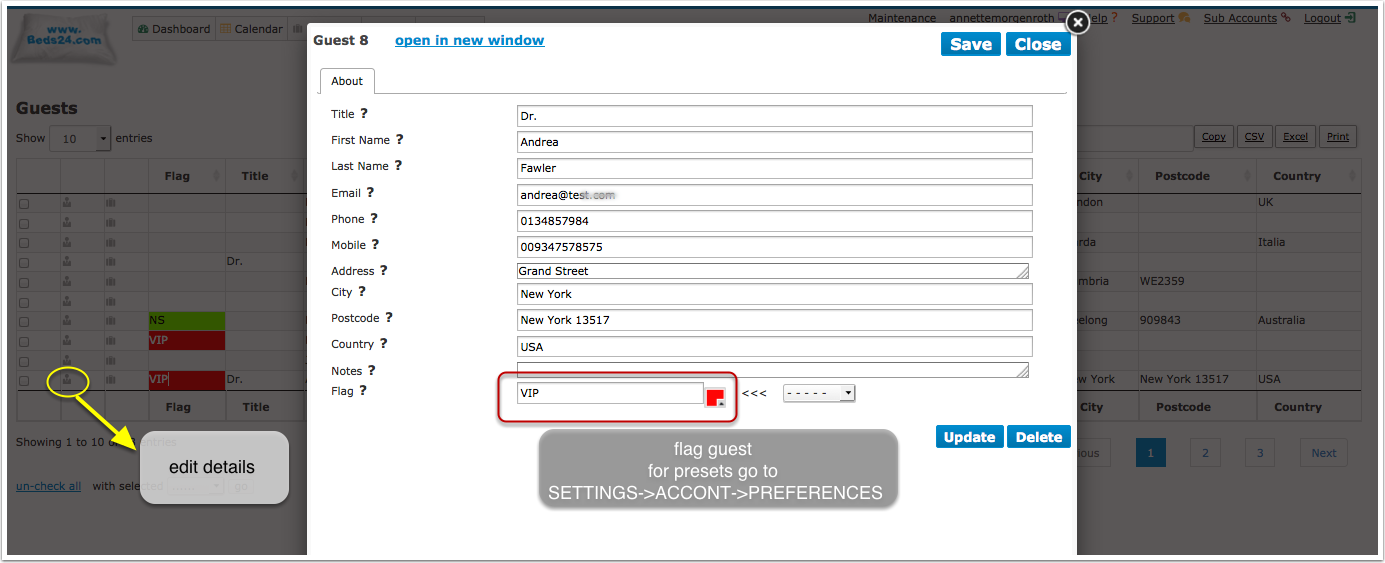Open the Calendar menu item
Image resolution: width=1385 pixels, height=563 pixels.
(x=251, y=29)
